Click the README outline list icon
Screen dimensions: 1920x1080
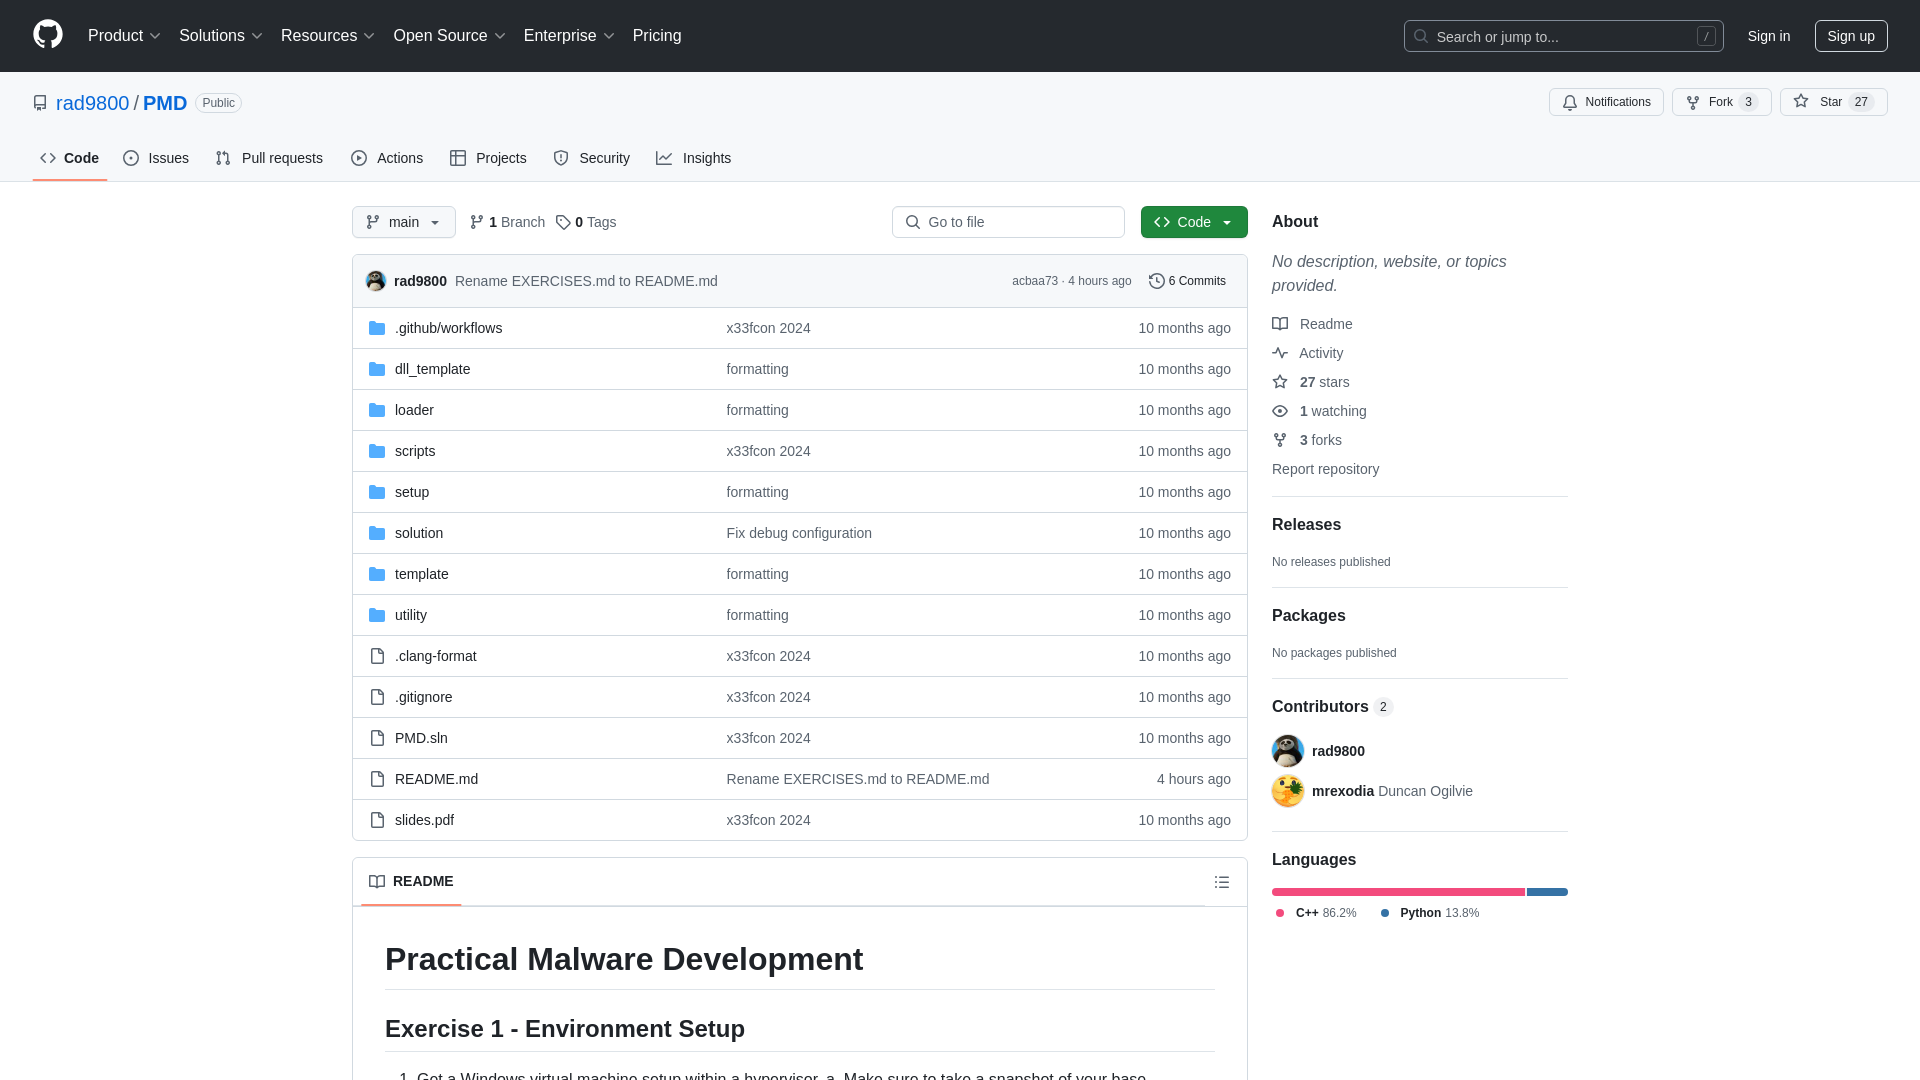(x=1222, y=882)
